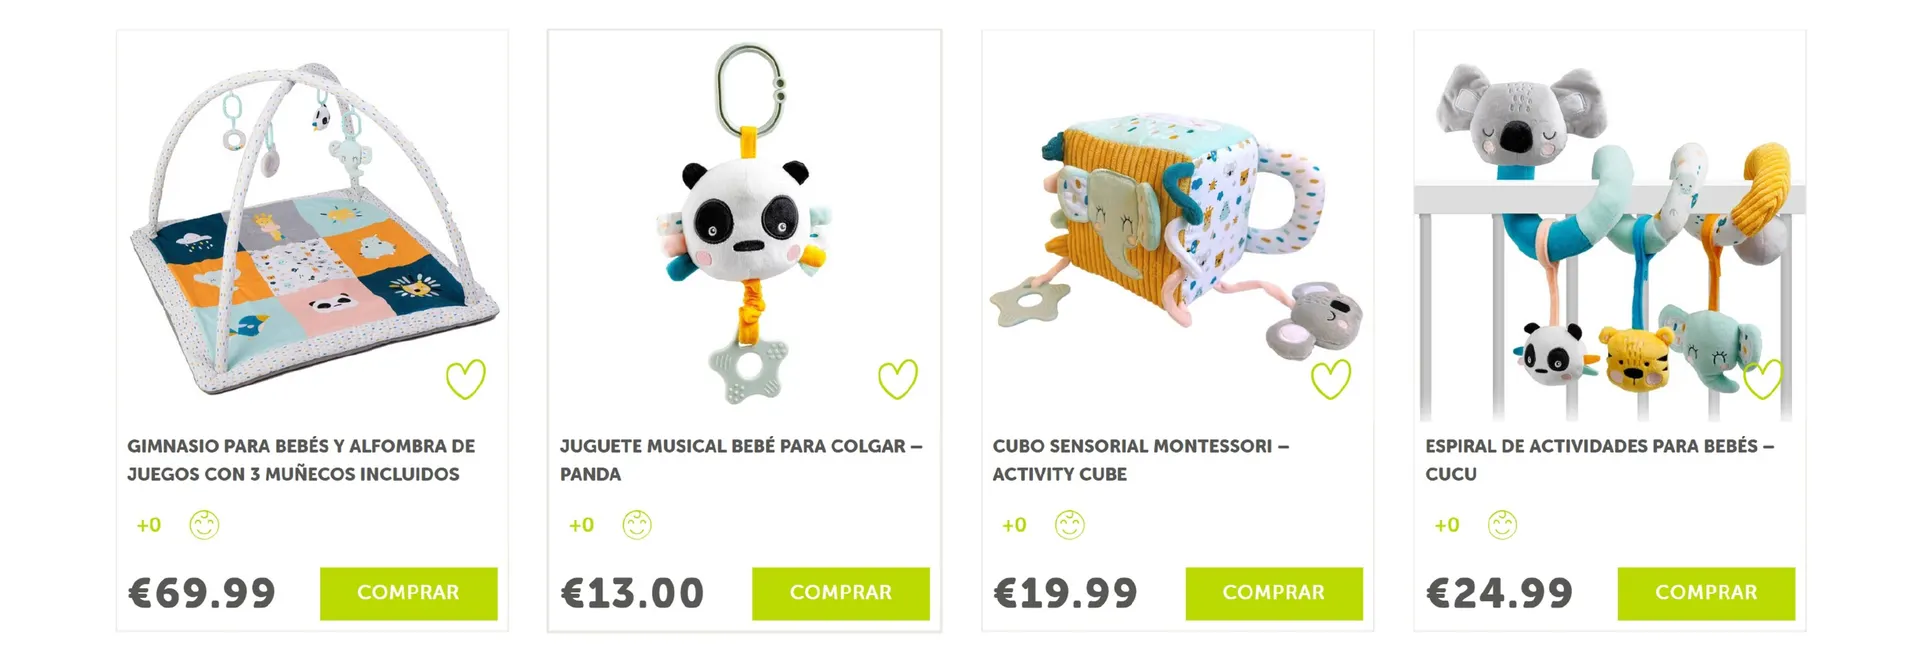Add the baby gym playmat to wishlist
Screen dimensions: 1920x652
(465, 379)
